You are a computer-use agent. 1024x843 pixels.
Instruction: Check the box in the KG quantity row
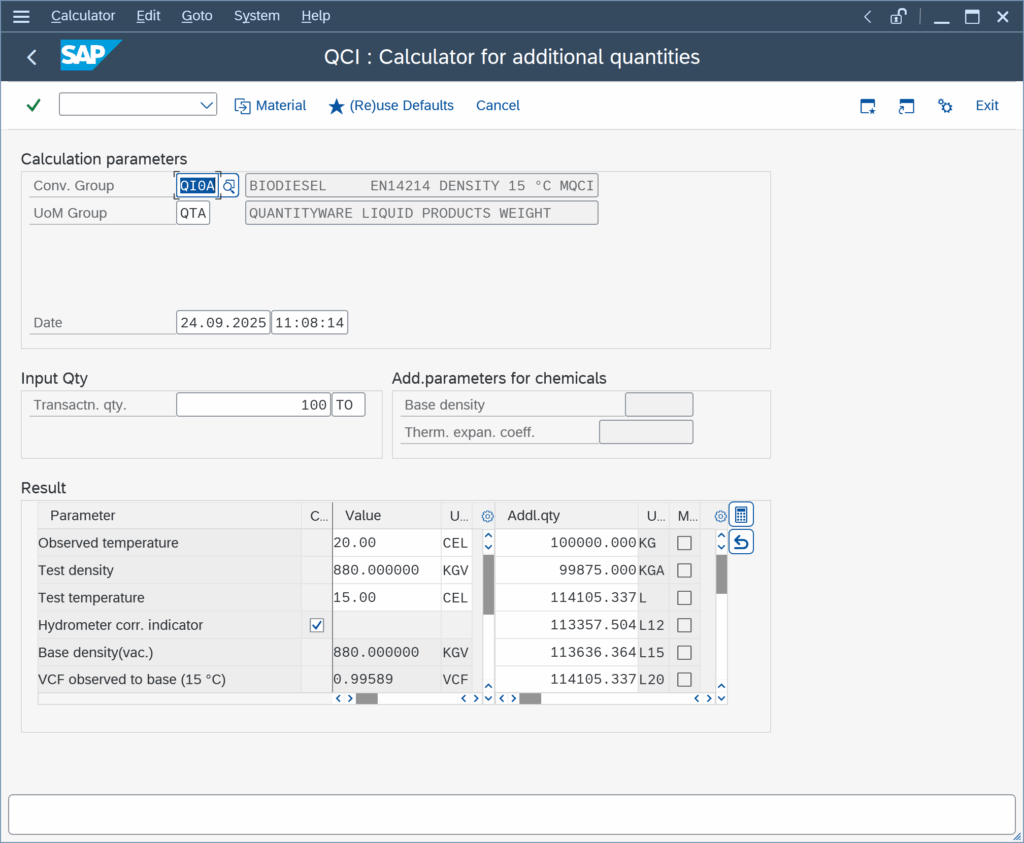pos(684,543)
